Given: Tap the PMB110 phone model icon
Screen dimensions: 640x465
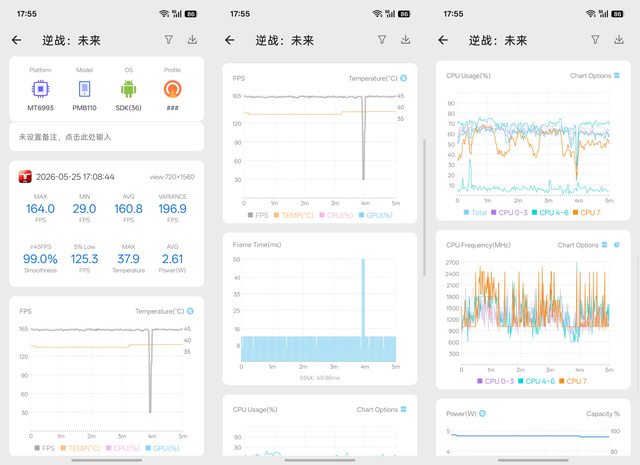Looking at the screenshot, I should [84, 89].
